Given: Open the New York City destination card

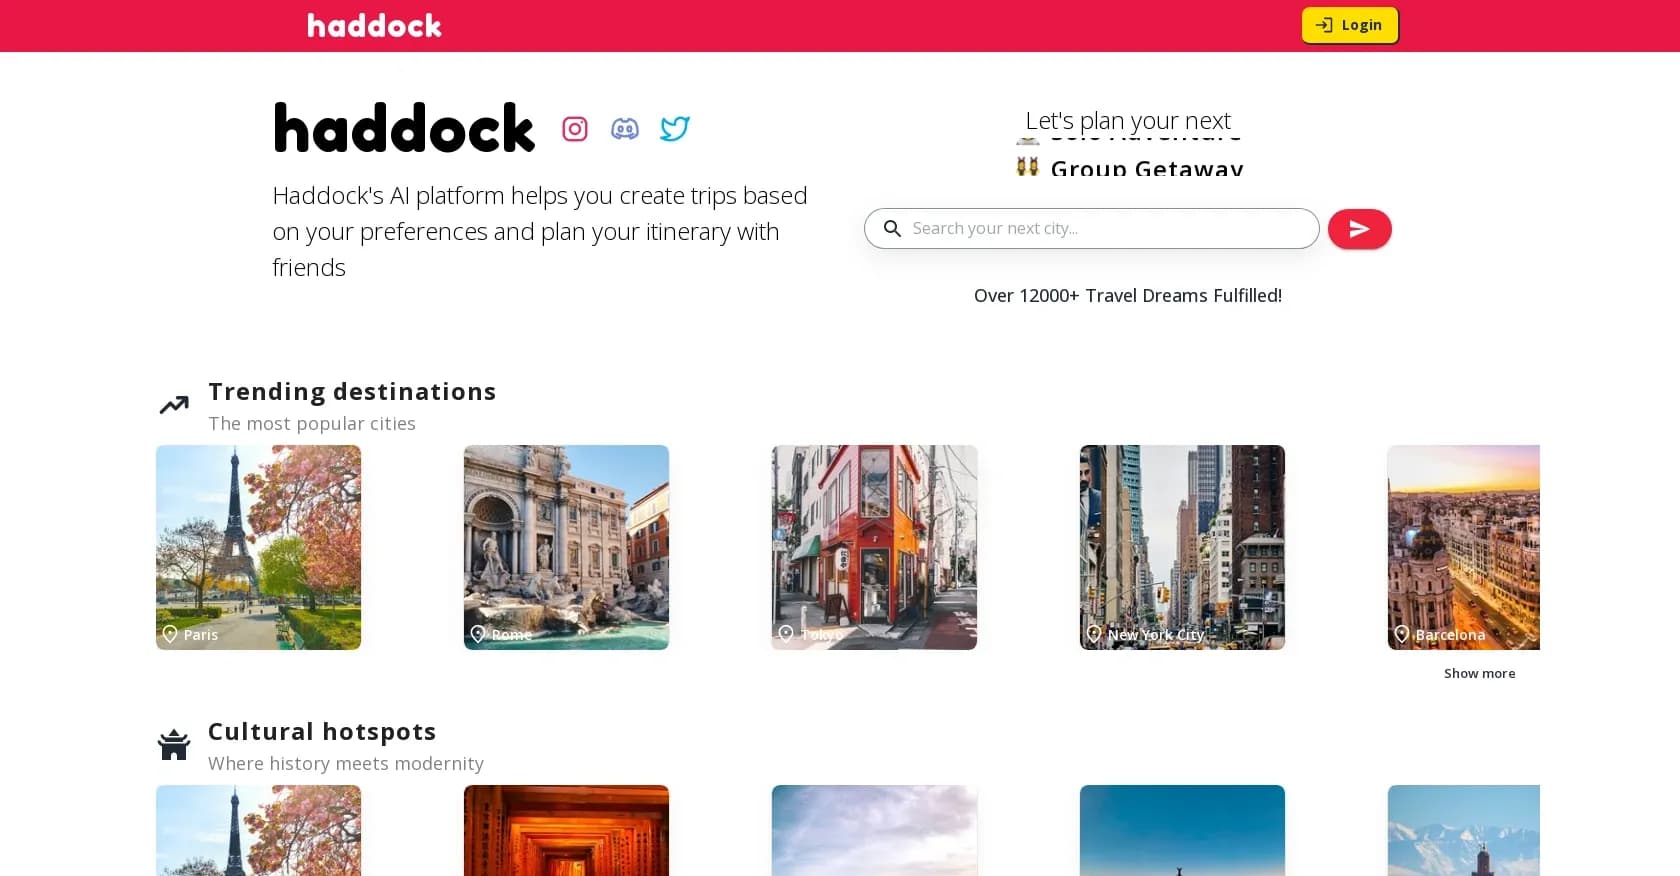Looking at the screenshot, I should coord(1182,547).
